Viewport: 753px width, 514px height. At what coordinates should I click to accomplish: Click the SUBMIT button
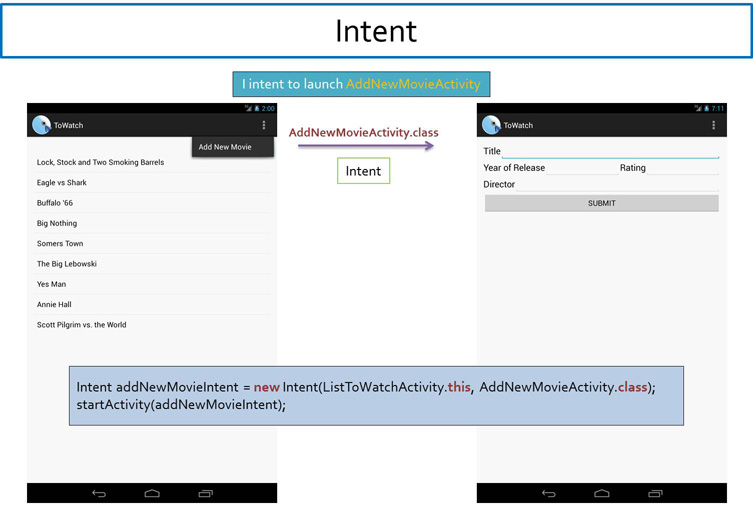pos(601,203)
